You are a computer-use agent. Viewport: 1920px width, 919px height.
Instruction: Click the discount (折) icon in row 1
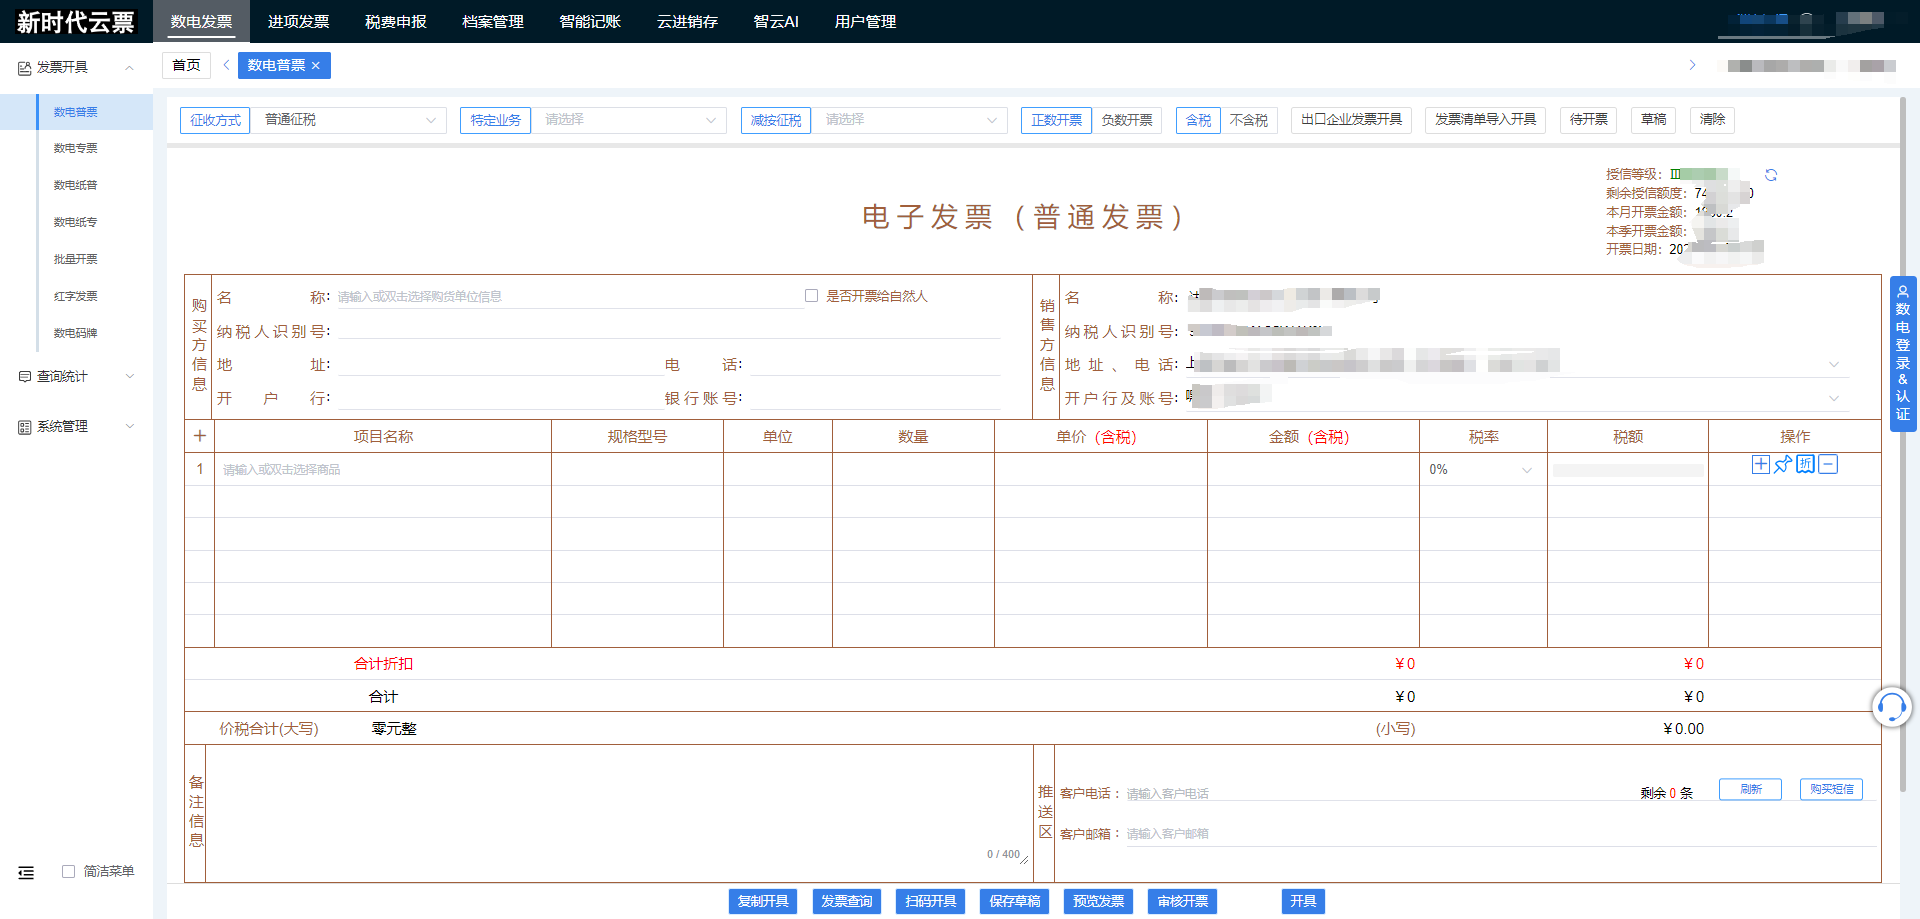[1805, 464]
